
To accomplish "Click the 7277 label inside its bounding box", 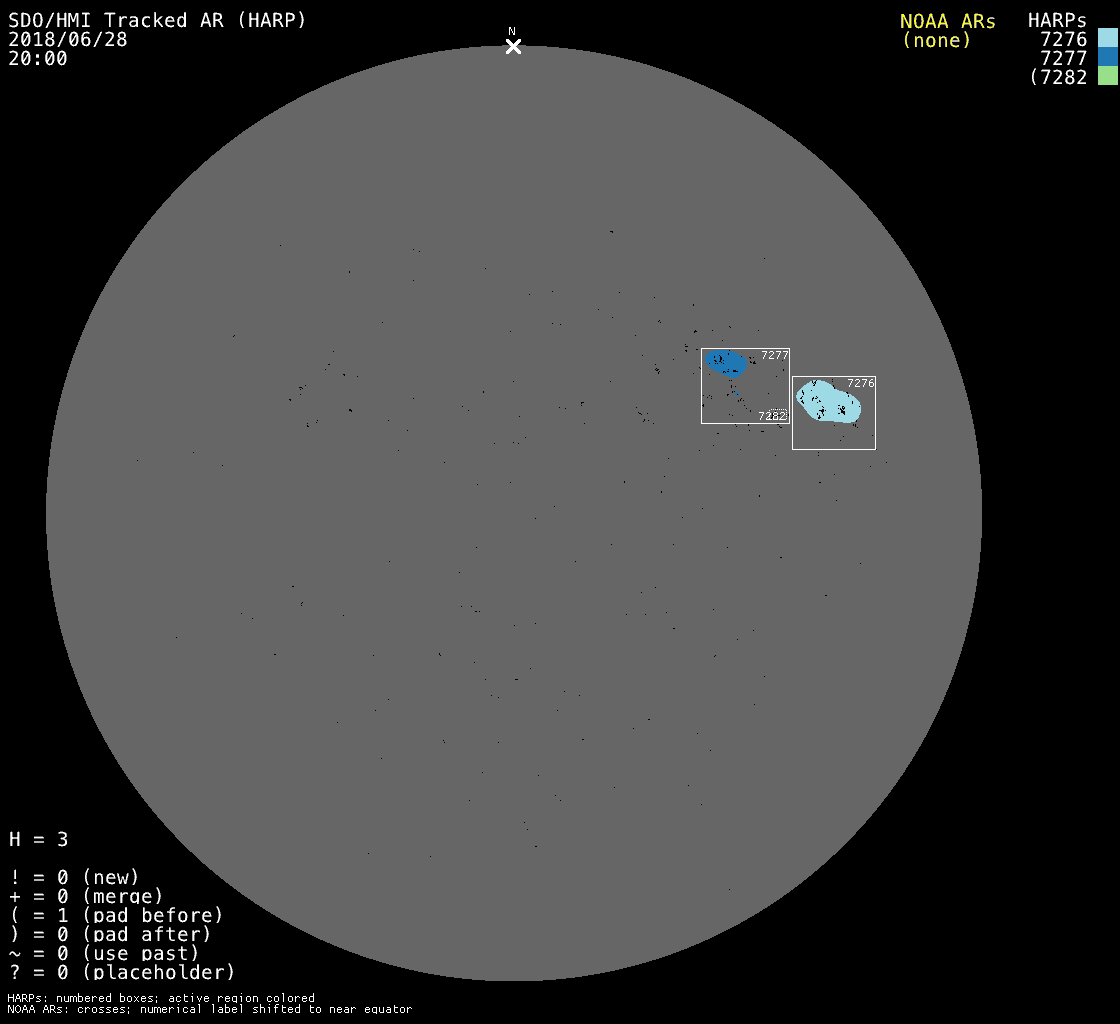I will coord(774,355).
